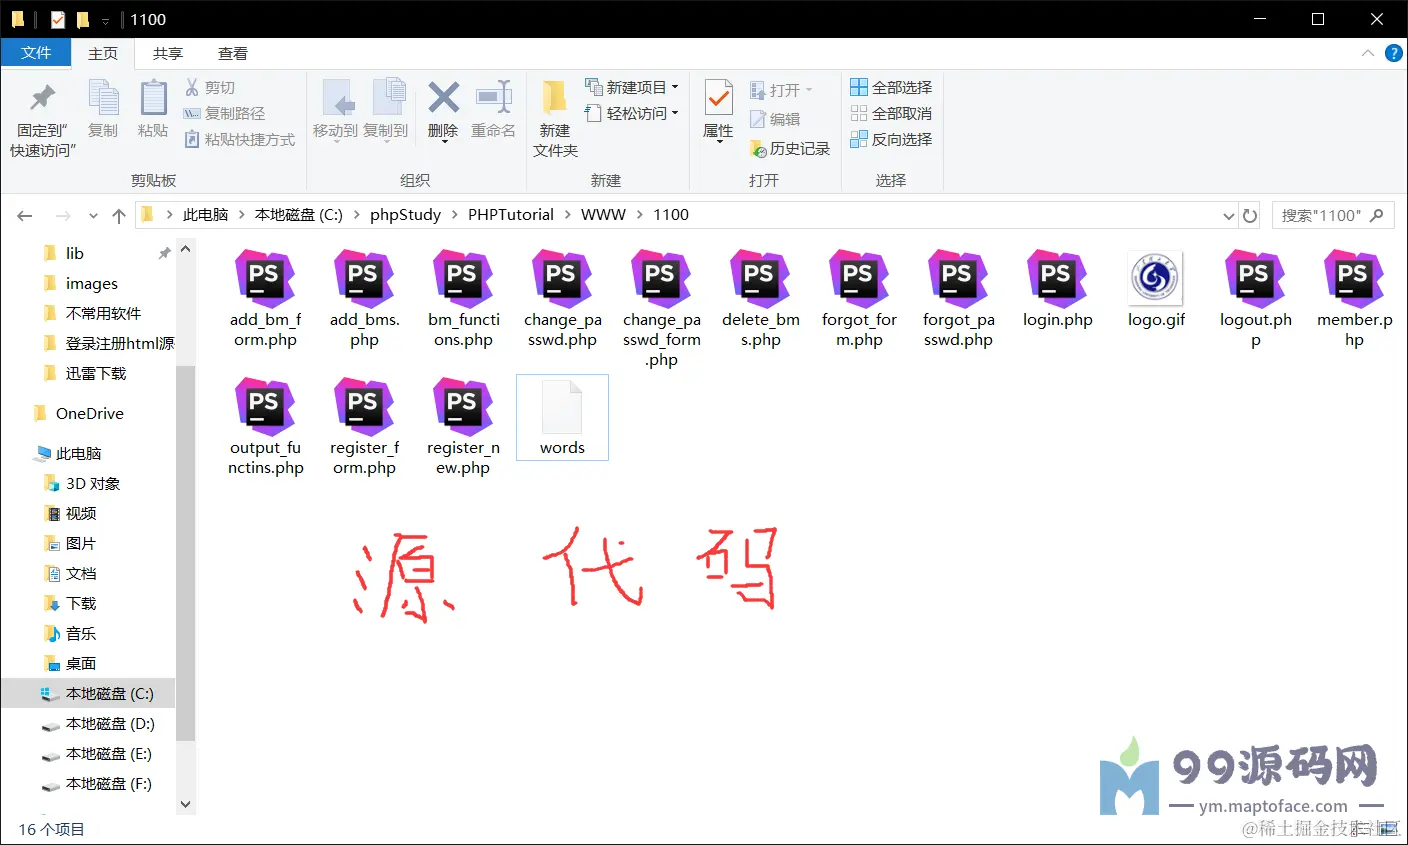Click Paste shortcut (粘贴快捷方式)

tap(240, 140)
